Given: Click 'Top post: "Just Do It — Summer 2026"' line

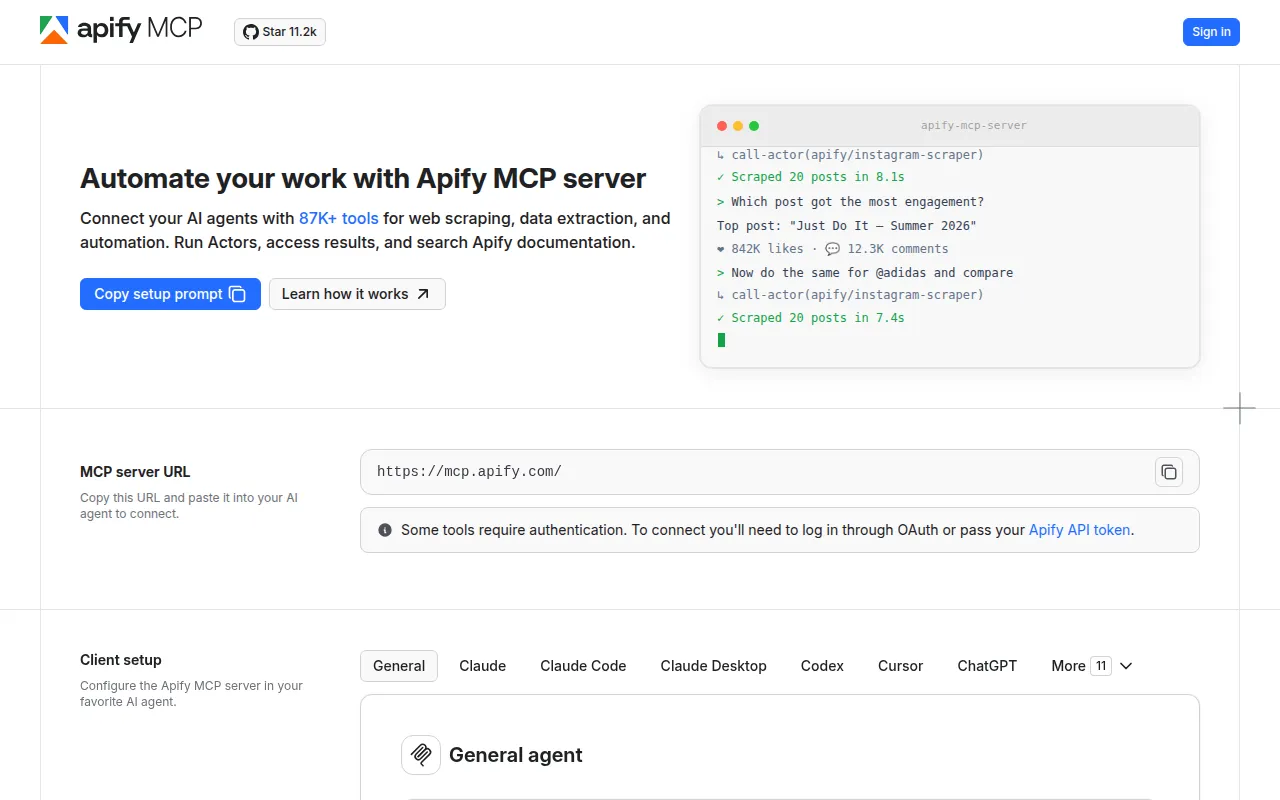Looking at the screenshot, I should 847,226.
